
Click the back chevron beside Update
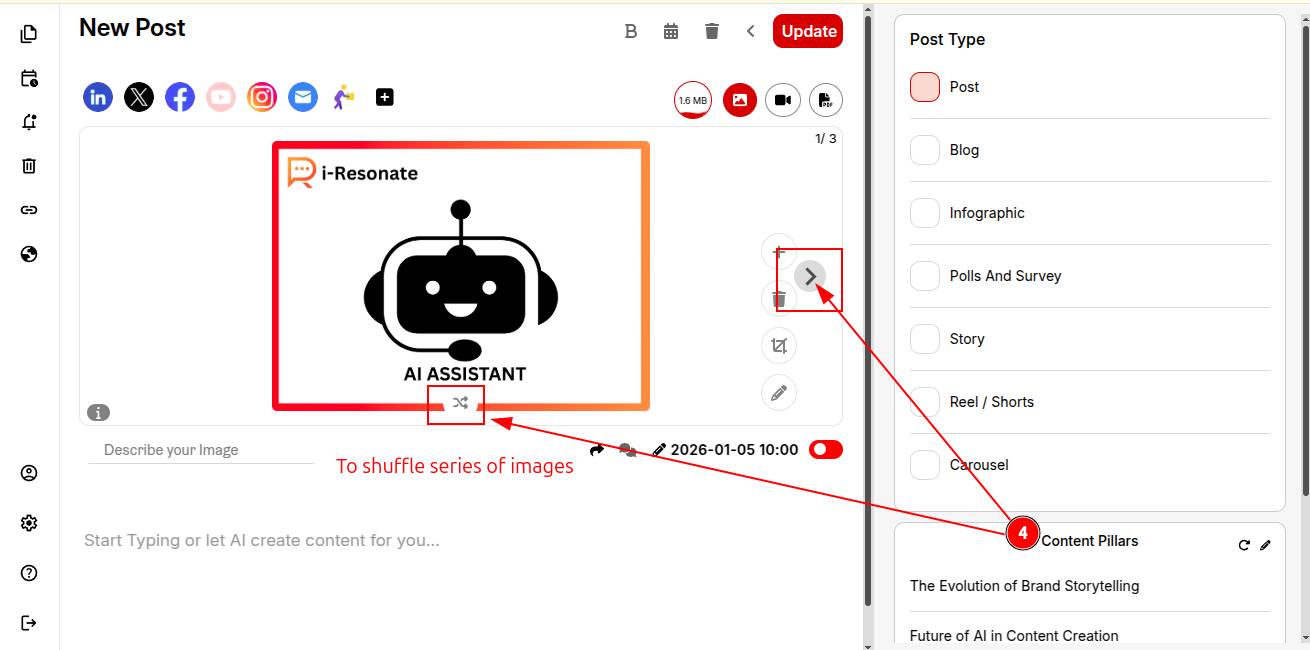click(750, 31)
